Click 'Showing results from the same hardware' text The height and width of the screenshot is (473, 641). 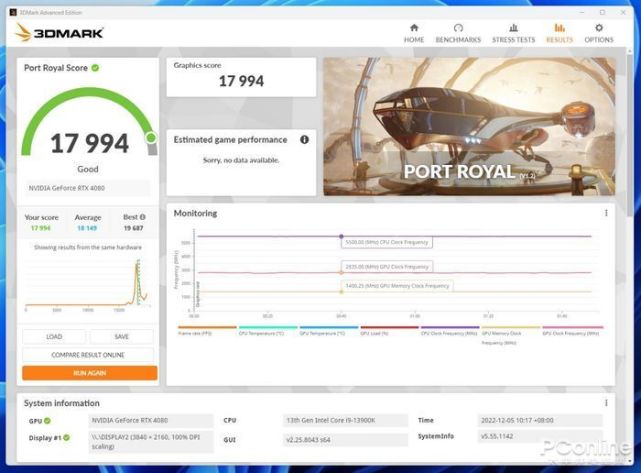[x=88, y=247]
